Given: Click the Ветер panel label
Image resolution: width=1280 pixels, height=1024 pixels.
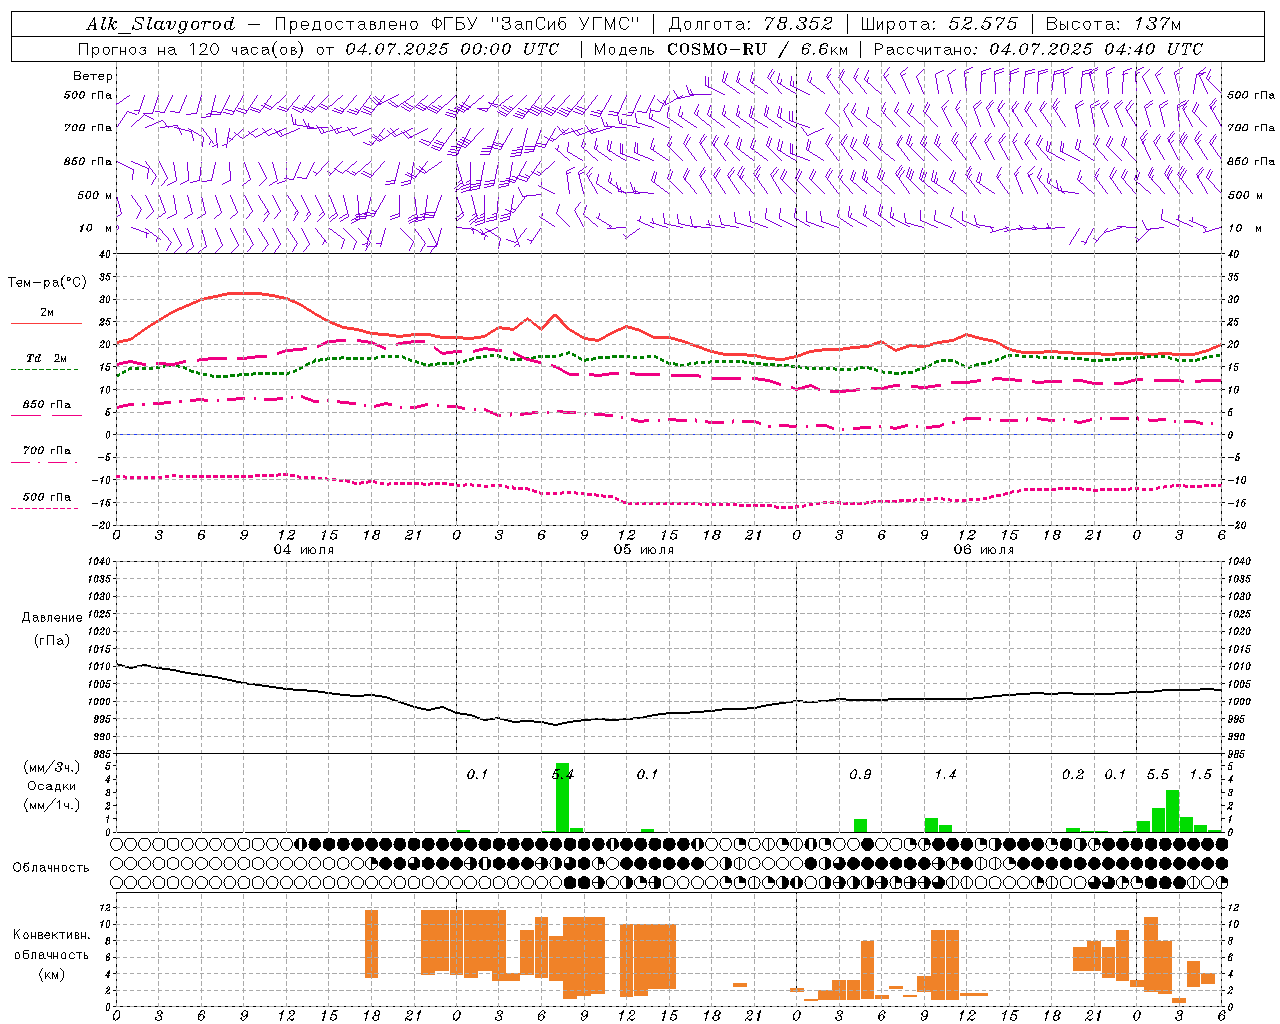Looking at the screenshot, I should [93, 76].
